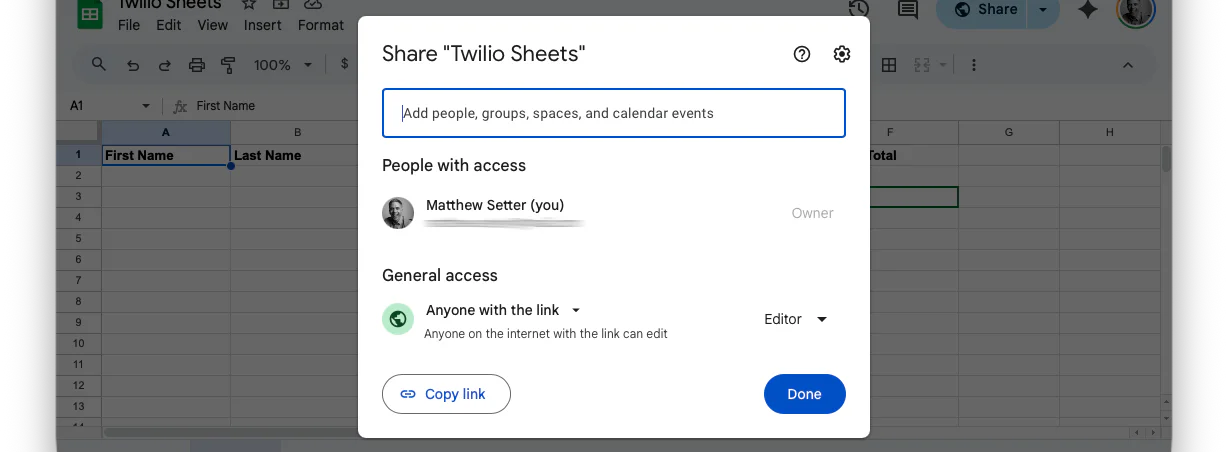The width and height of the screenshot is (1228, 452).
Task: Click the cloud document status icon
Action: click(312, 5)
